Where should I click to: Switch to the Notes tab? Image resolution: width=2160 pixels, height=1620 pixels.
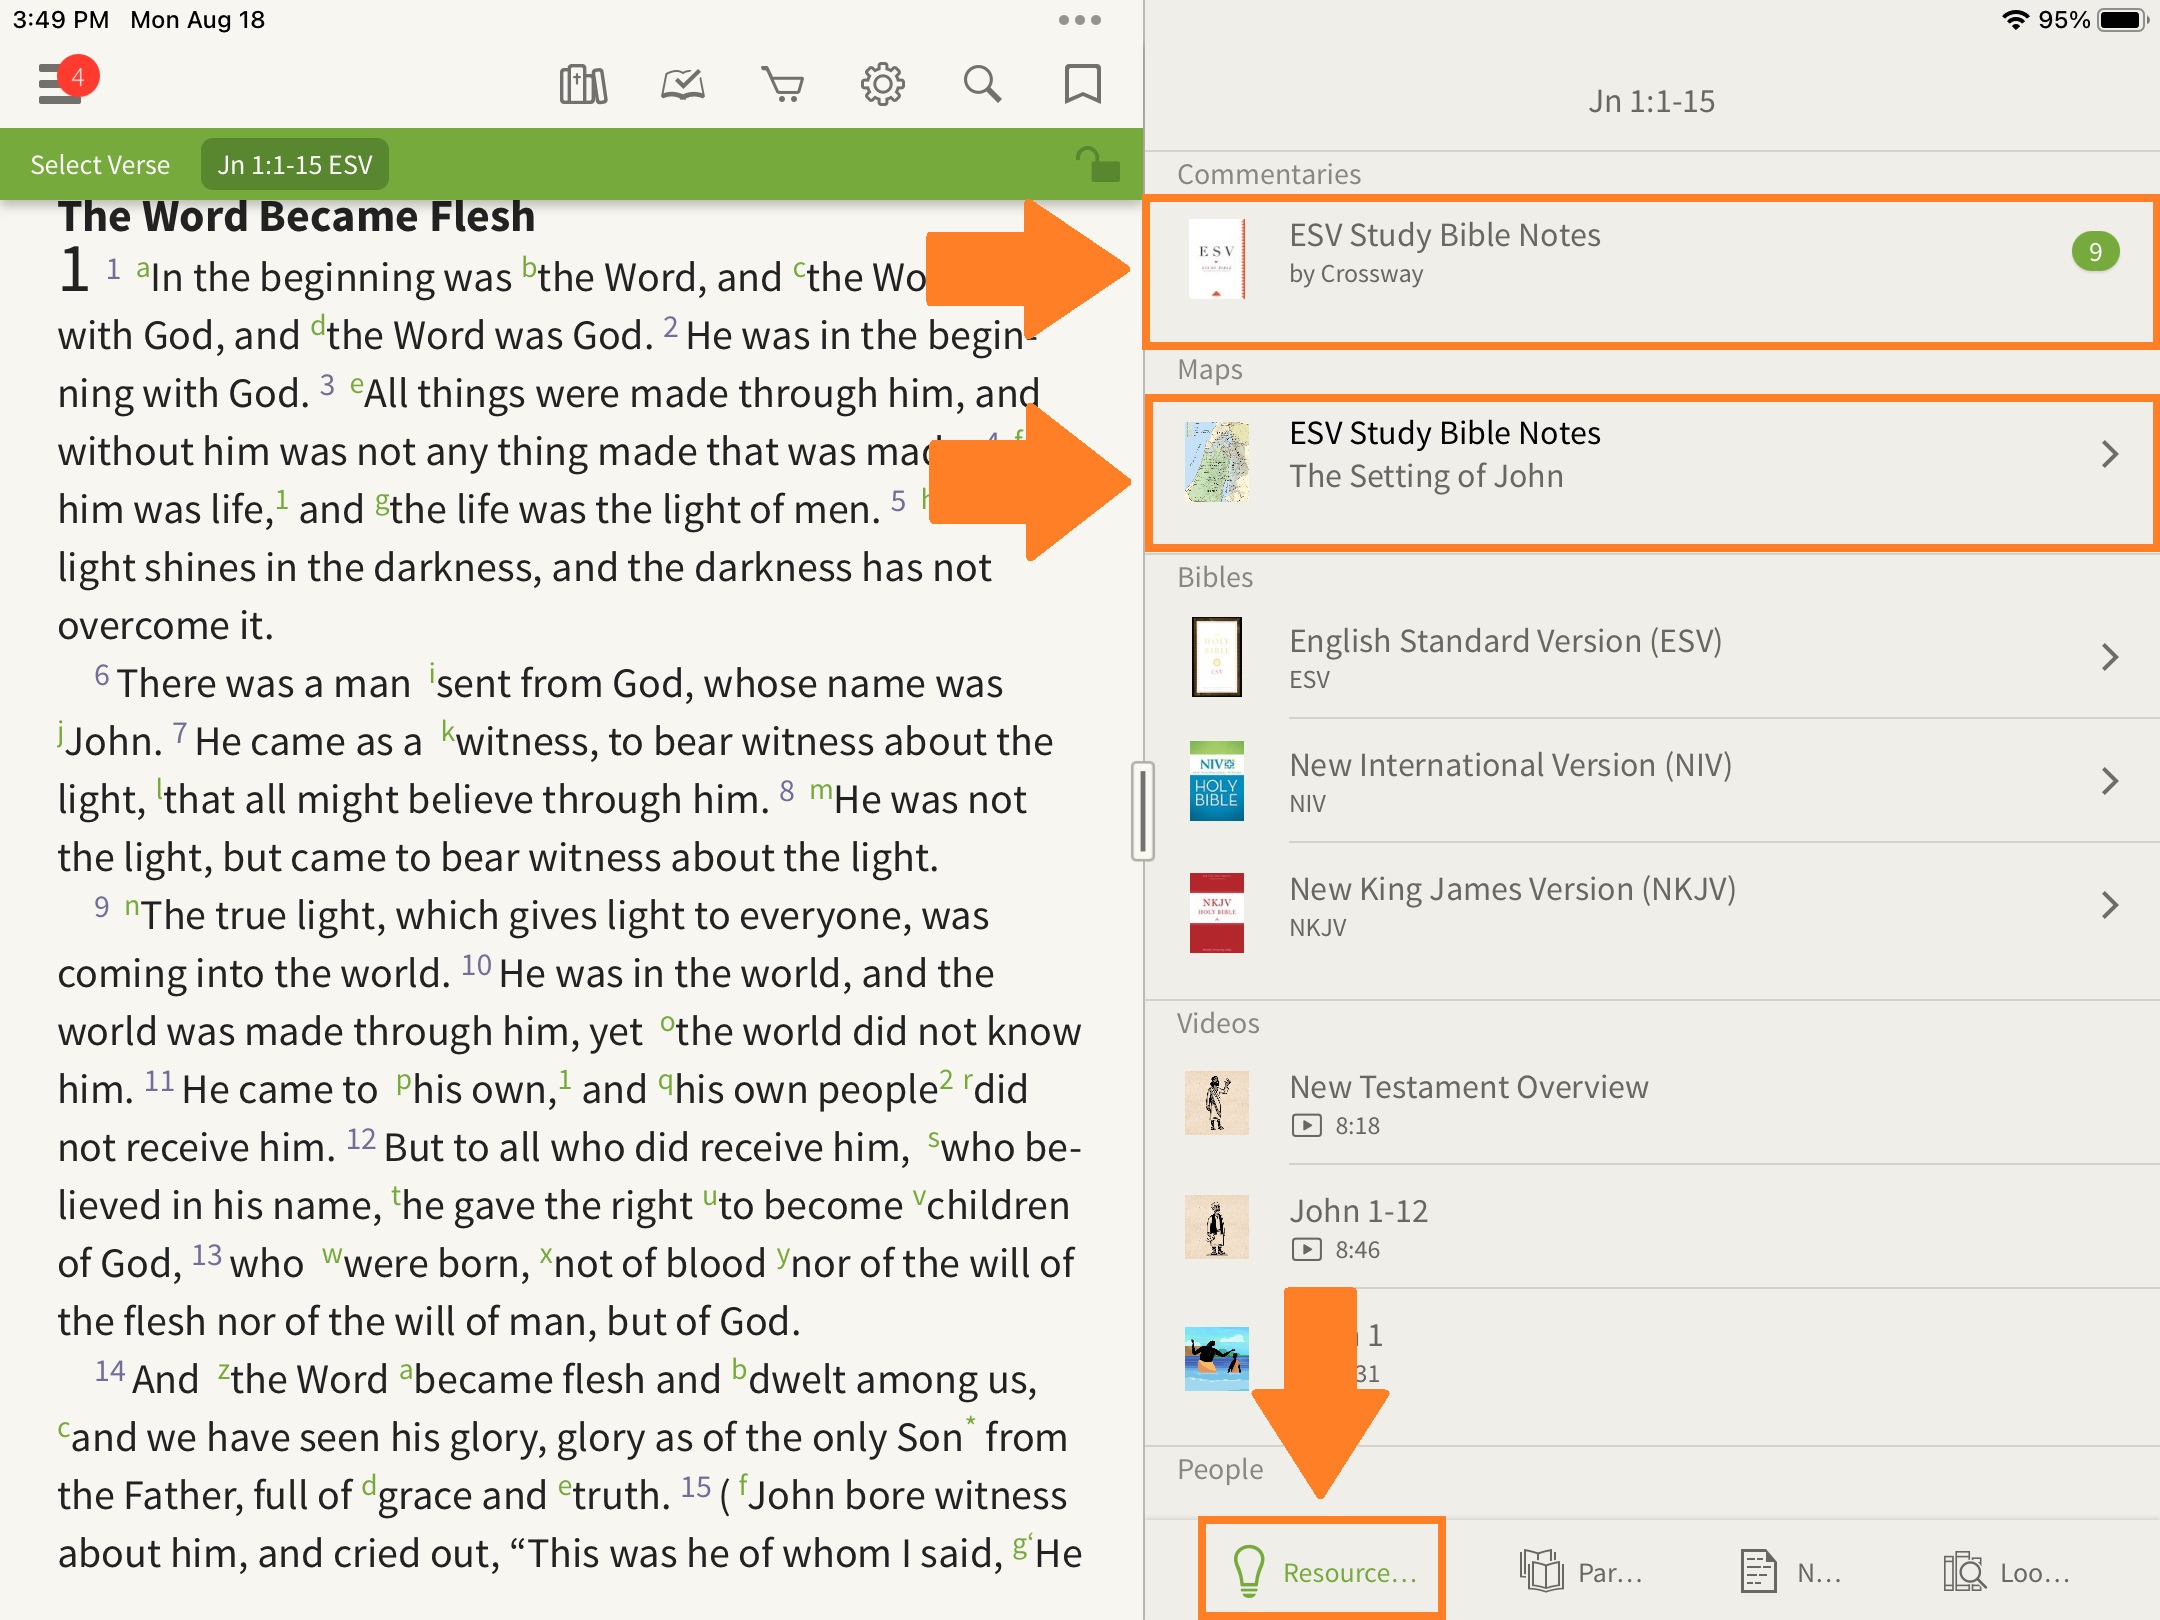point(1790,1572)
